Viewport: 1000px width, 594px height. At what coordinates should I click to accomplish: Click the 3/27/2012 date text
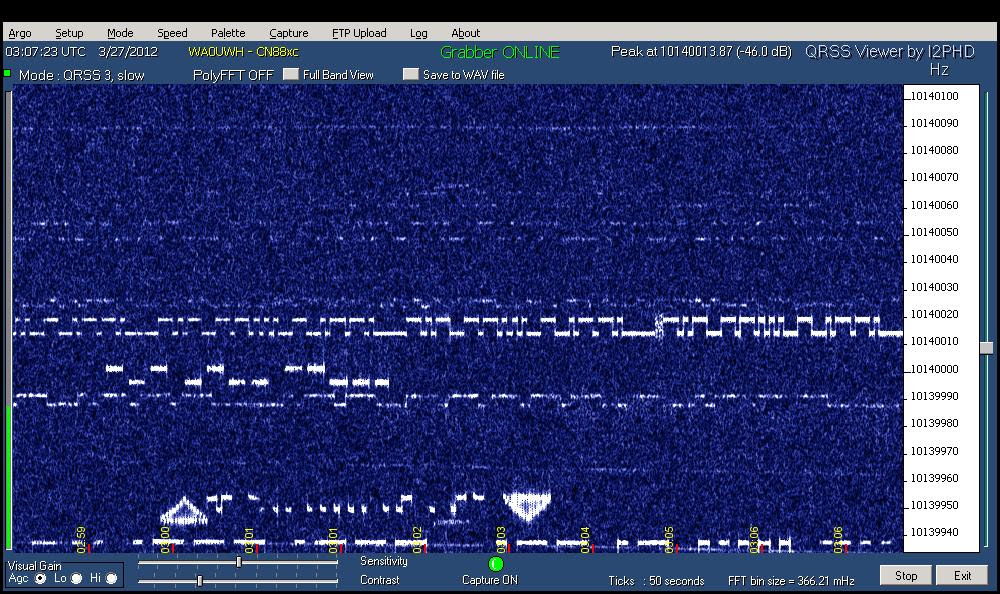click(128, 52)
